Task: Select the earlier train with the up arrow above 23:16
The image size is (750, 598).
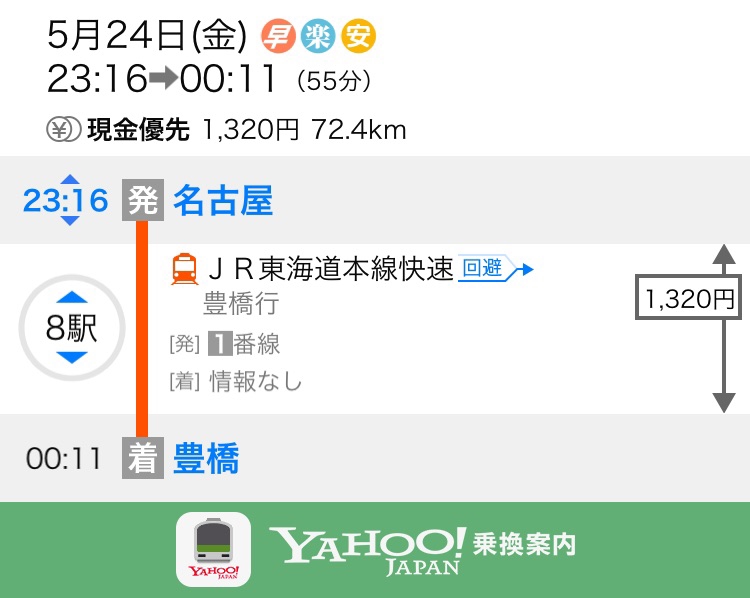Action: click(70, 180)
